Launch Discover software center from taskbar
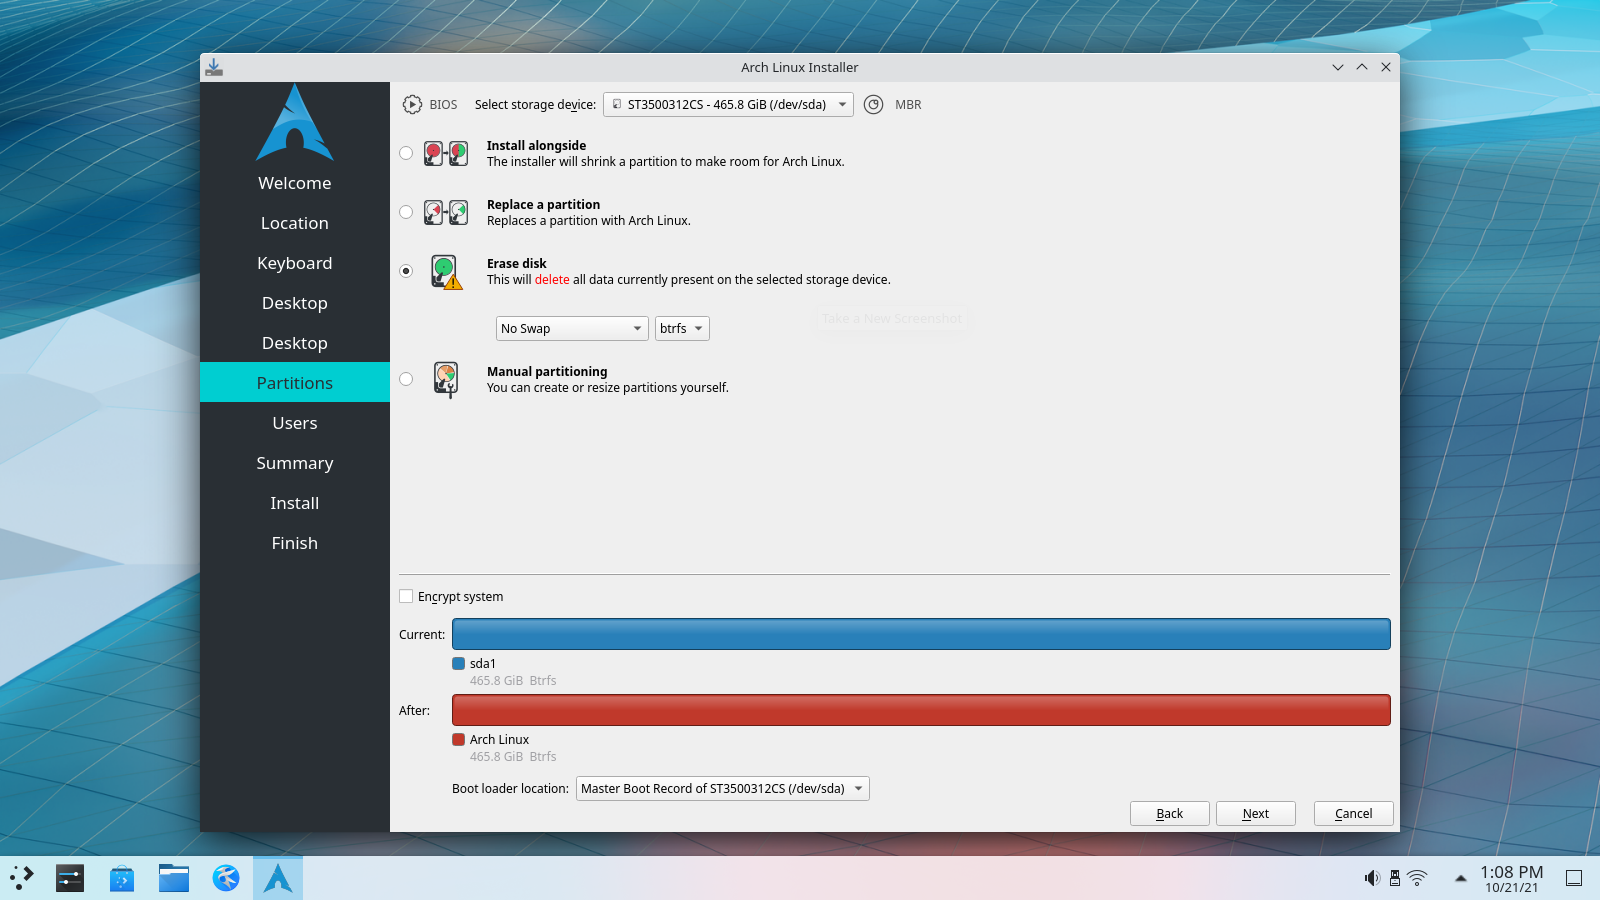Screen dimensions: 1600x900 pos(122,878)
